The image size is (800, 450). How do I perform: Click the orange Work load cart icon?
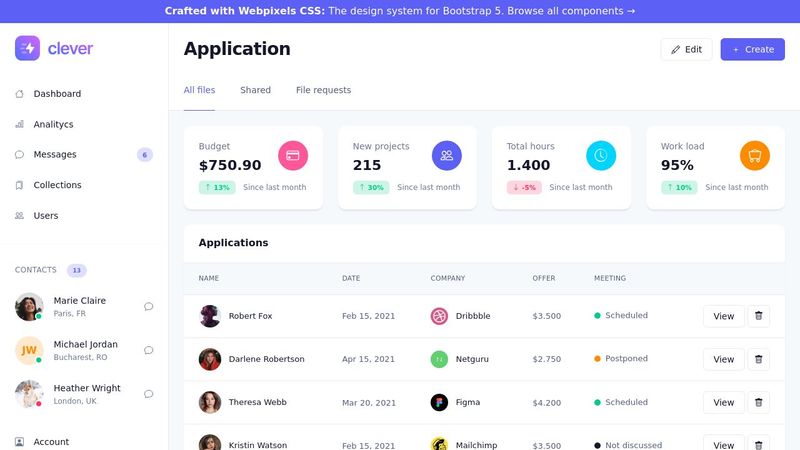(755, 155)
